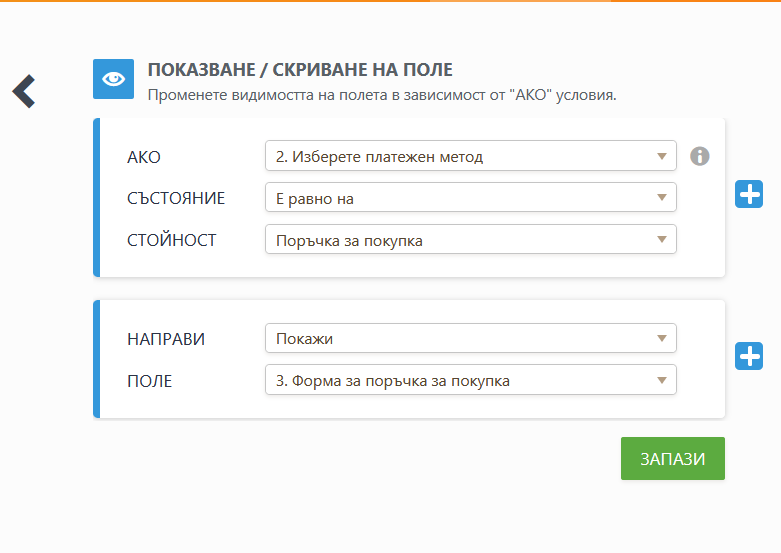Click the "ПОКАЗВАНЕ / СКРИВАНЕ НА ПОЛЕ" heading

(300, 70)
